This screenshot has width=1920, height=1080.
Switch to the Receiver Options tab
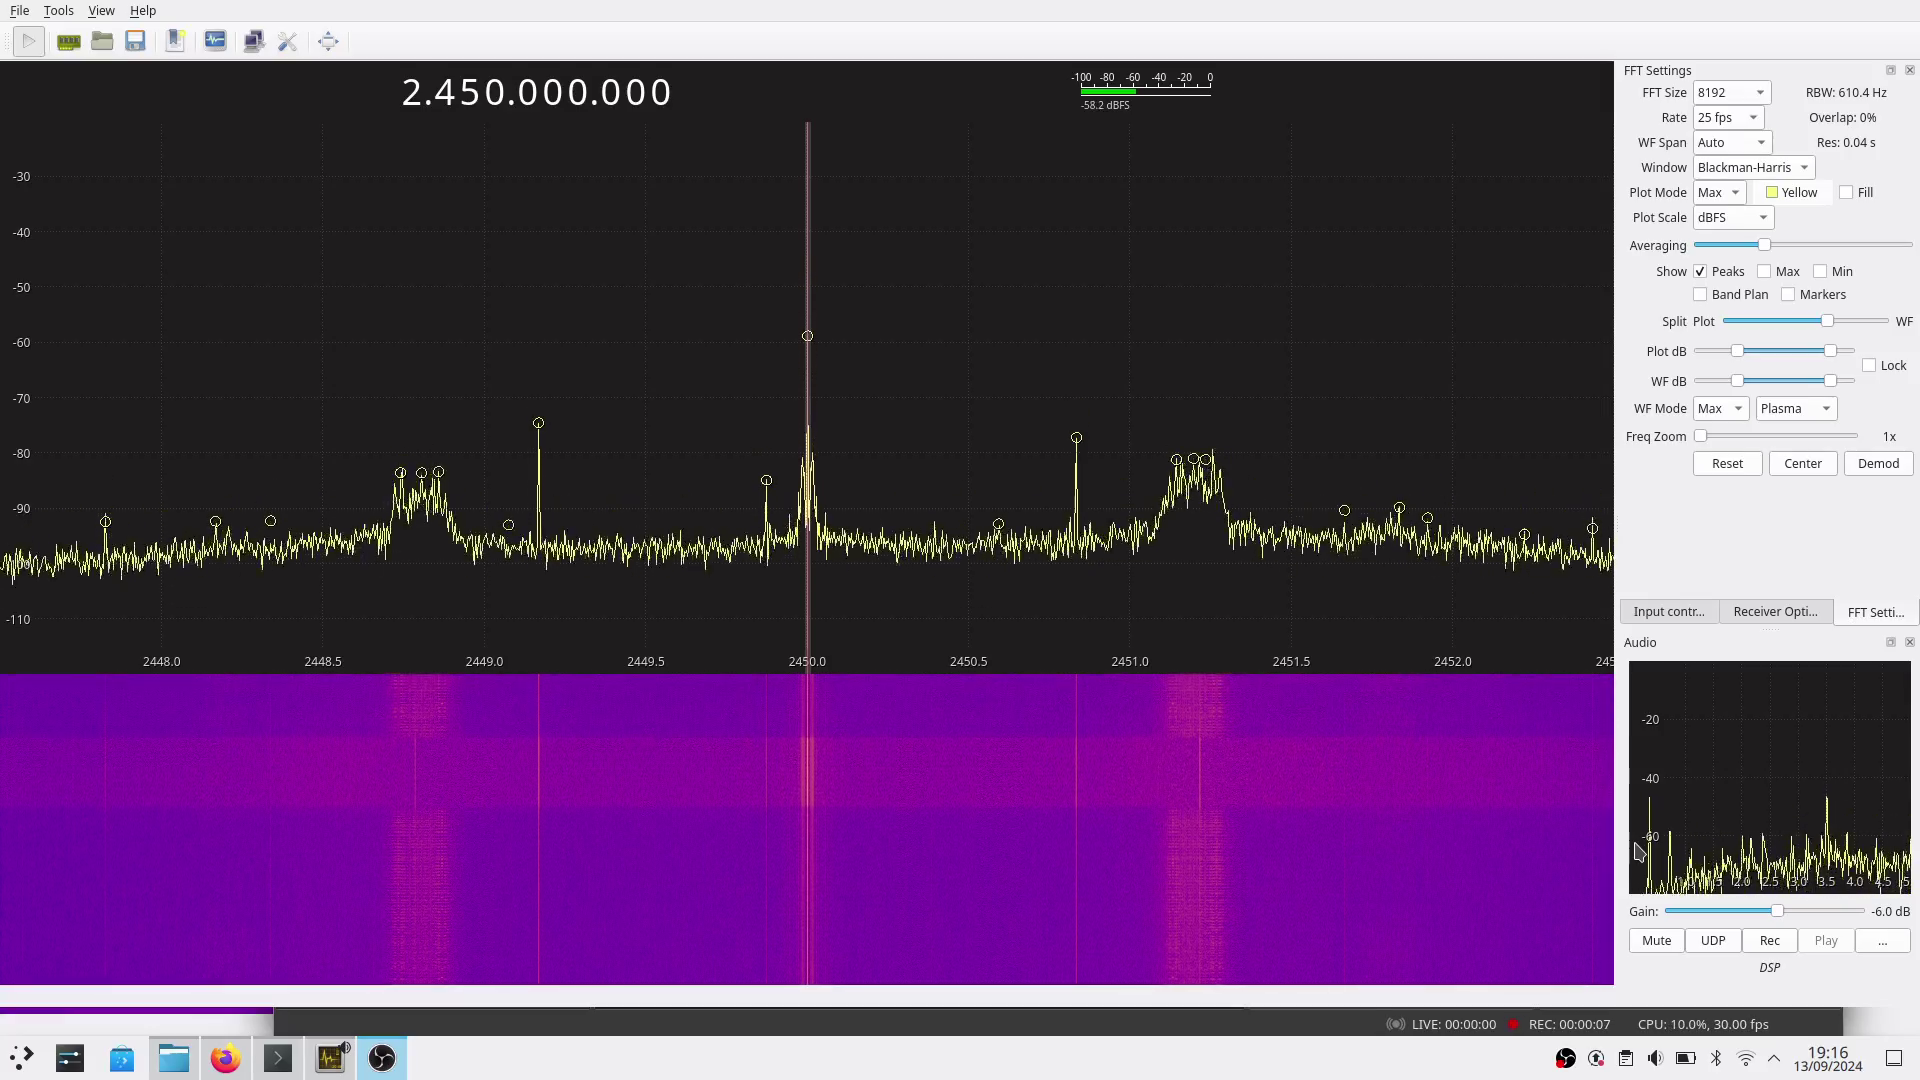point(1776,612)
